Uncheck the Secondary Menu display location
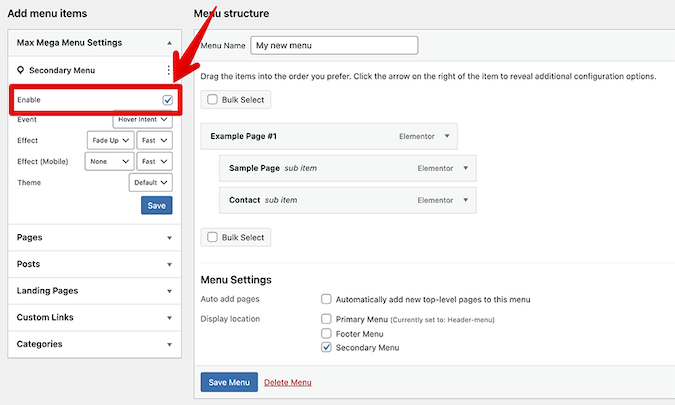 [x=326, y=347]
